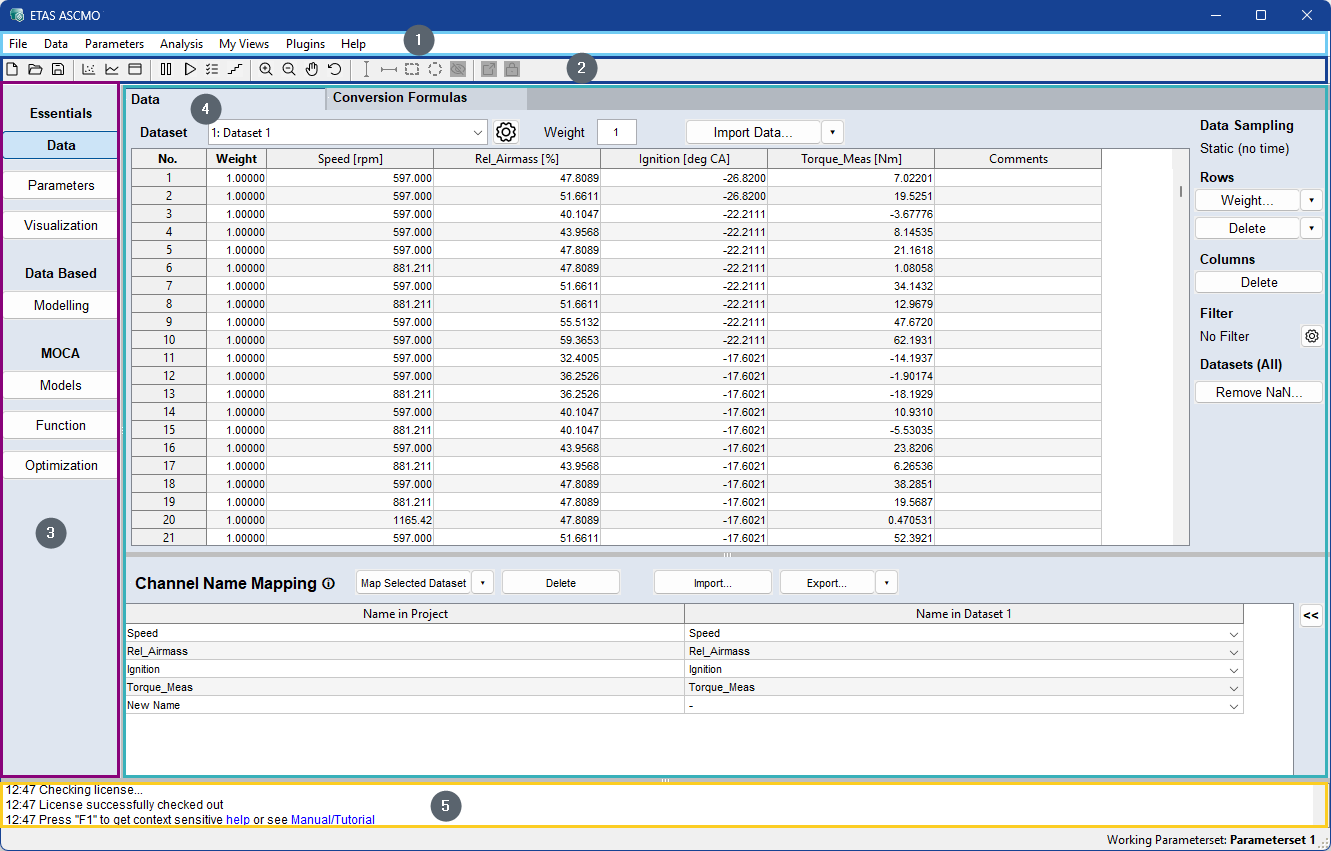Open the Manual/Tutorial link in log
Viewport: 1331px width, 851px height.
click(332, 820)
